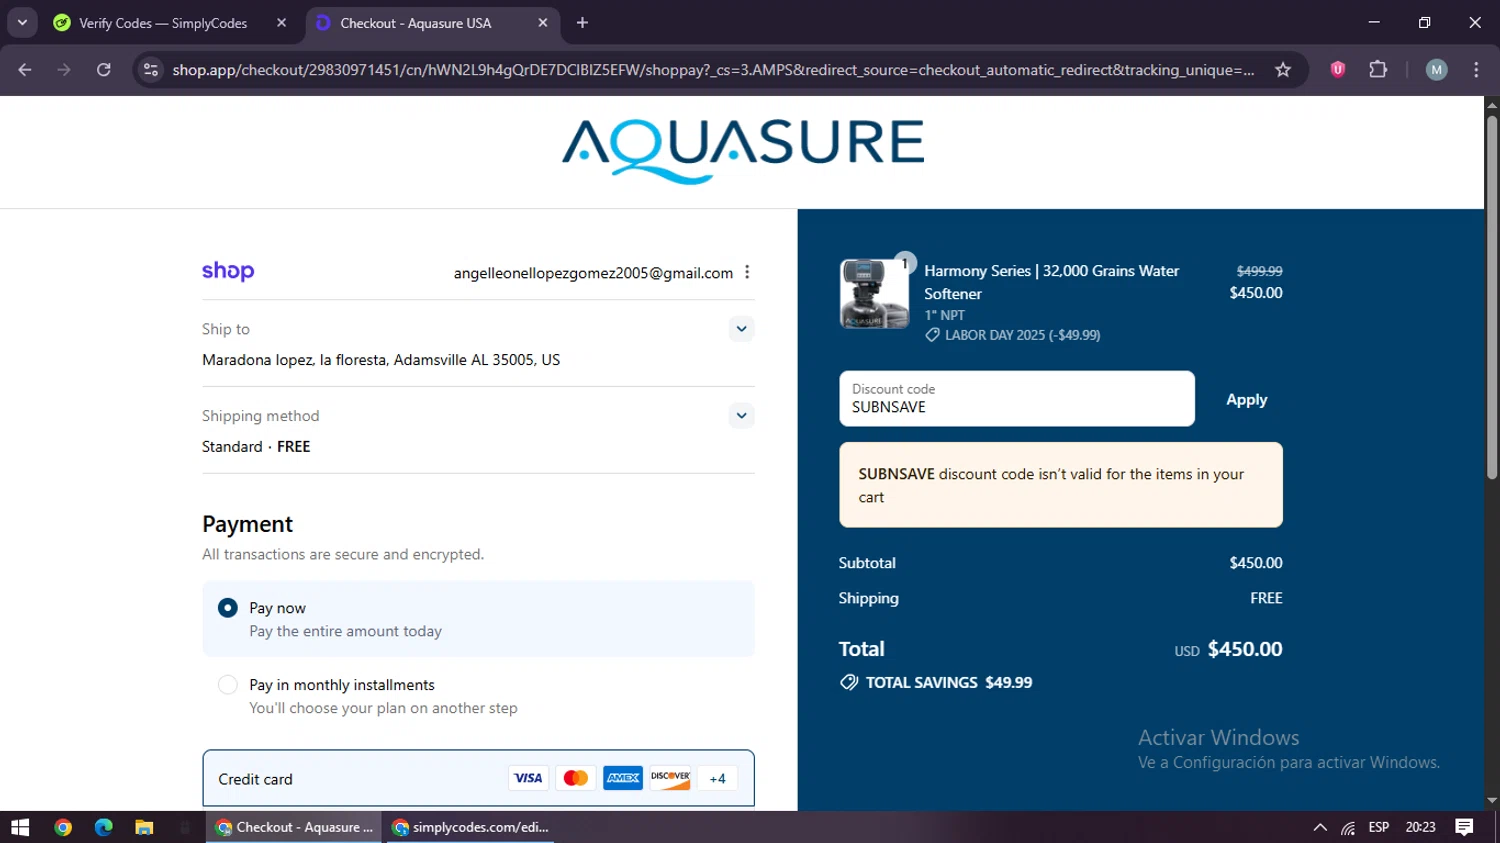Close the Checkout Aquasure USA tab
This screenshot has width=1500, height=843.
pos(543,23)
